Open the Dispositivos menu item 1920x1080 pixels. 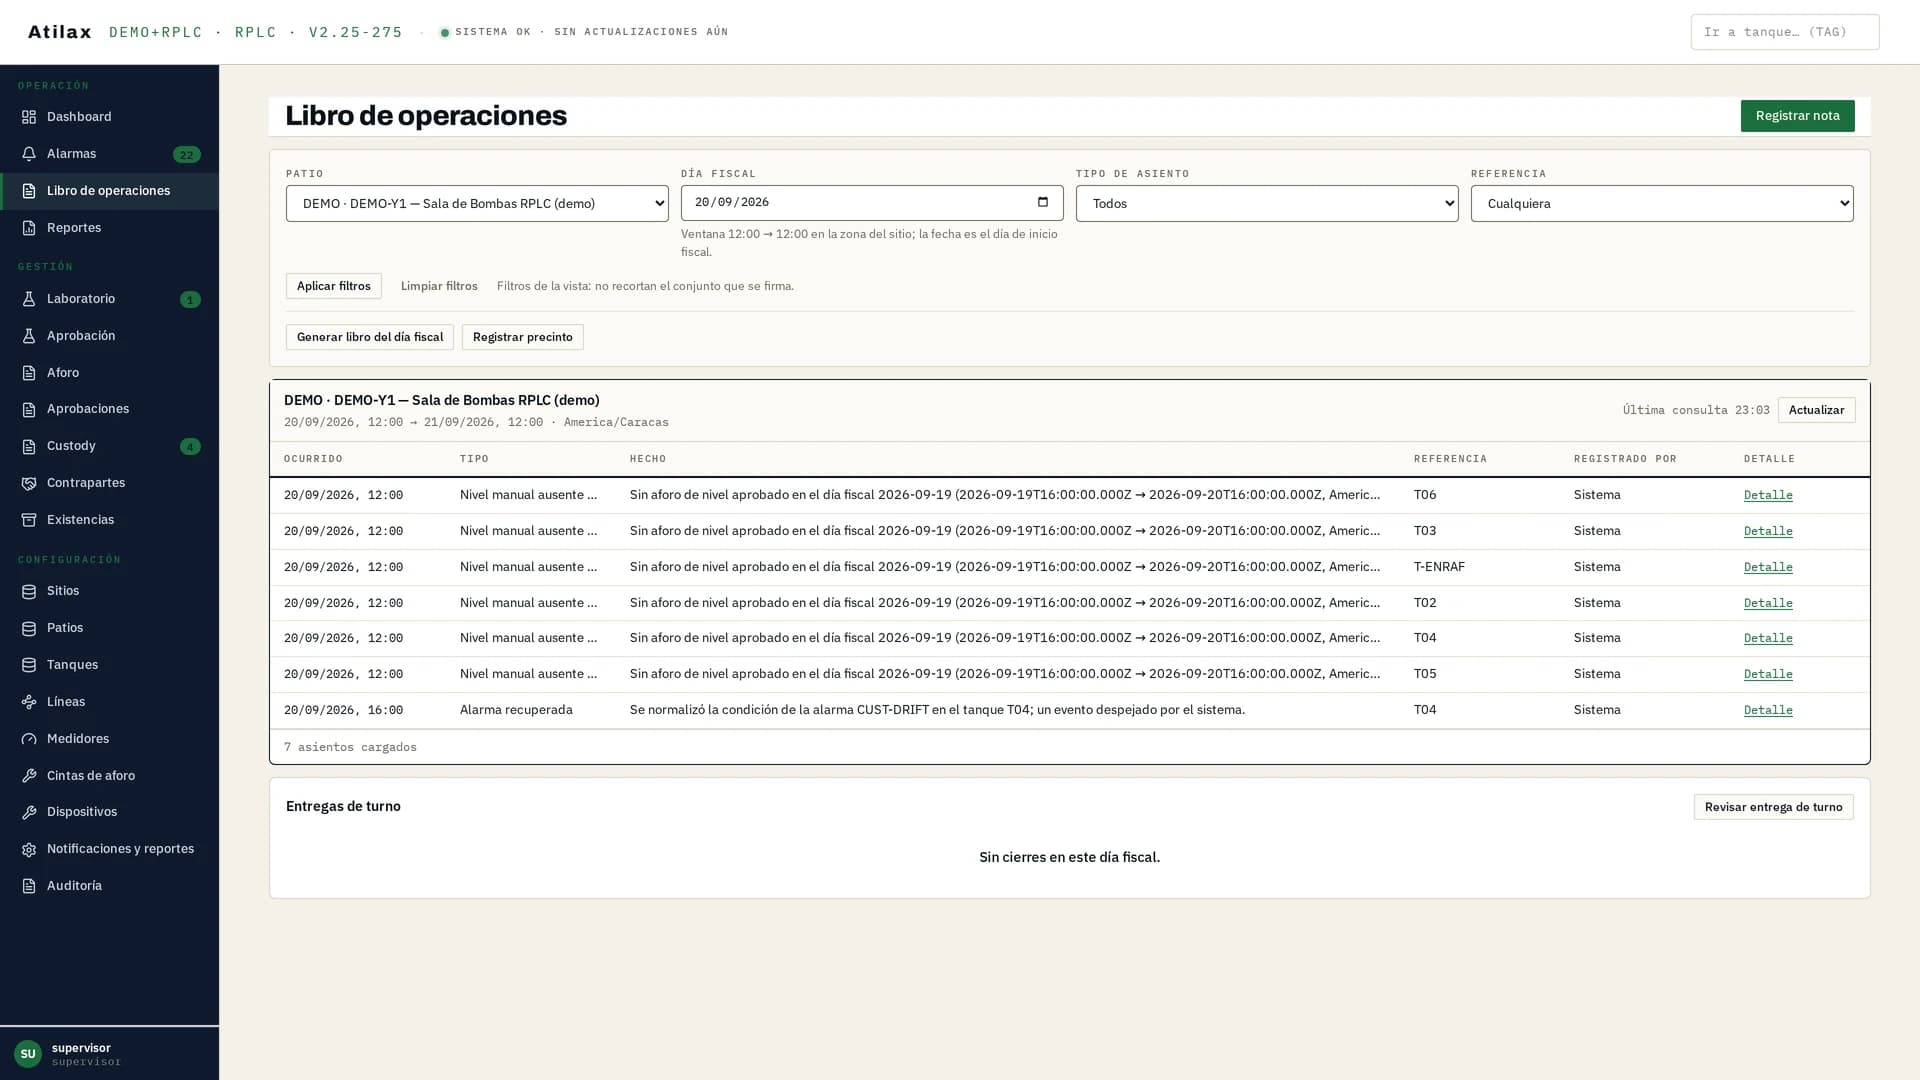coord(110,812)
